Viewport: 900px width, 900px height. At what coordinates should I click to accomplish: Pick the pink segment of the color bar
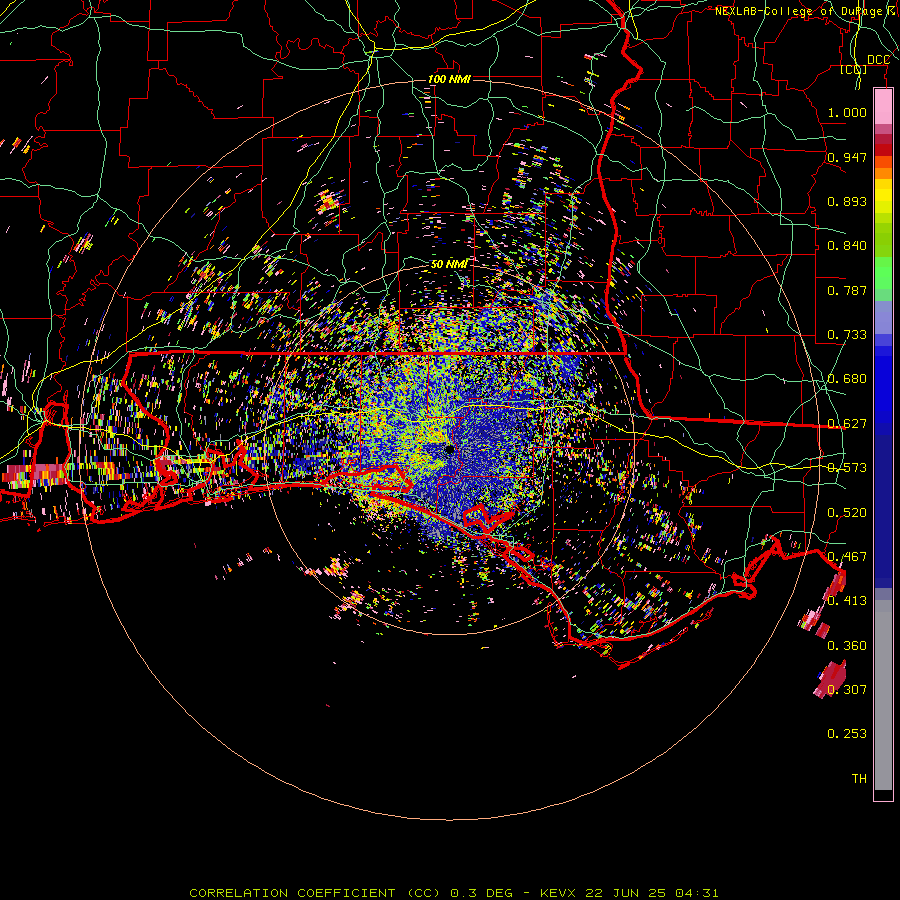pyautogui.click(x=883, y=107)
